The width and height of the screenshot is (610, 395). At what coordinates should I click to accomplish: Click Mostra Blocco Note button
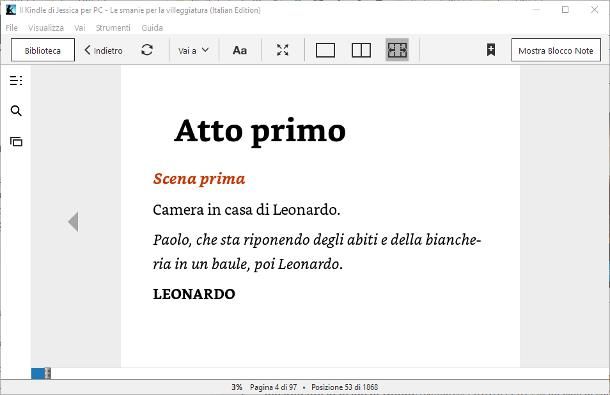[x=556, y=50]
